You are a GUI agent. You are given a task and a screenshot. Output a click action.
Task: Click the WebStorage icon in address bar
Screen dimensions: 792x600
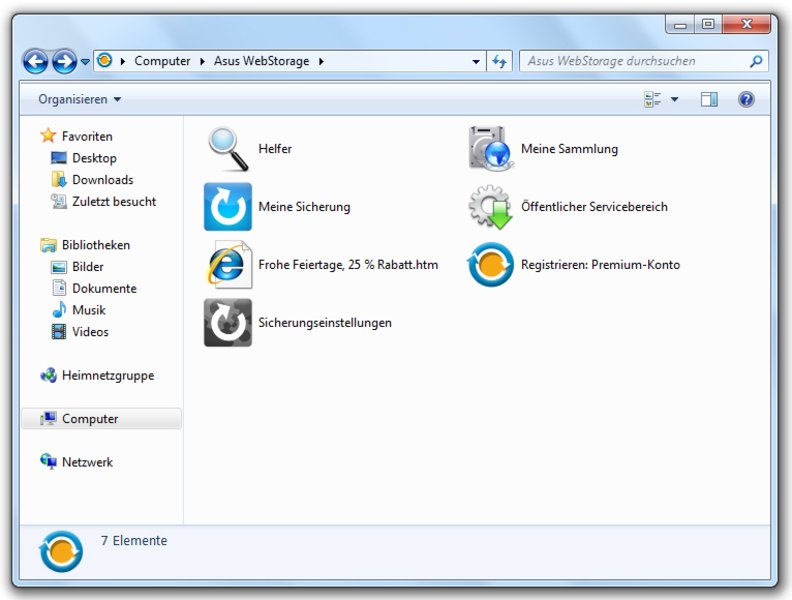pyautogui.click(x=105, y=61)
